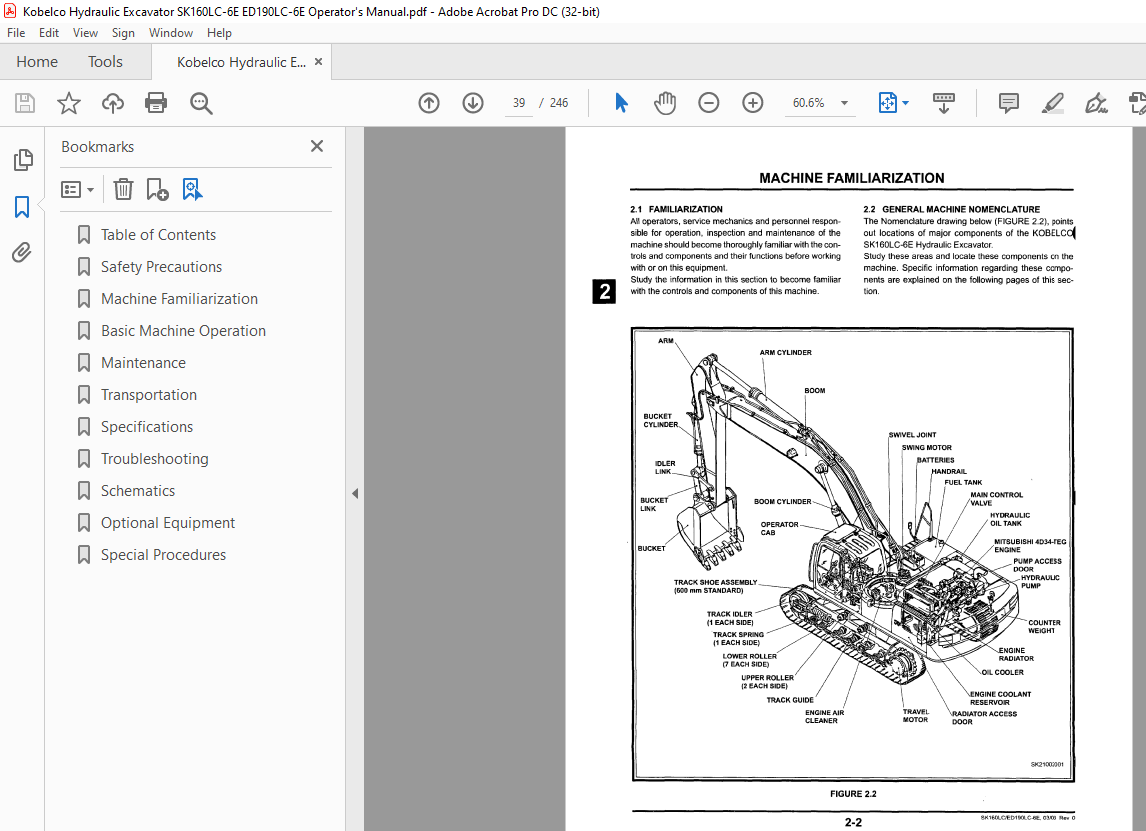Go to Troubleshooting bookmark

pos(155,459)
